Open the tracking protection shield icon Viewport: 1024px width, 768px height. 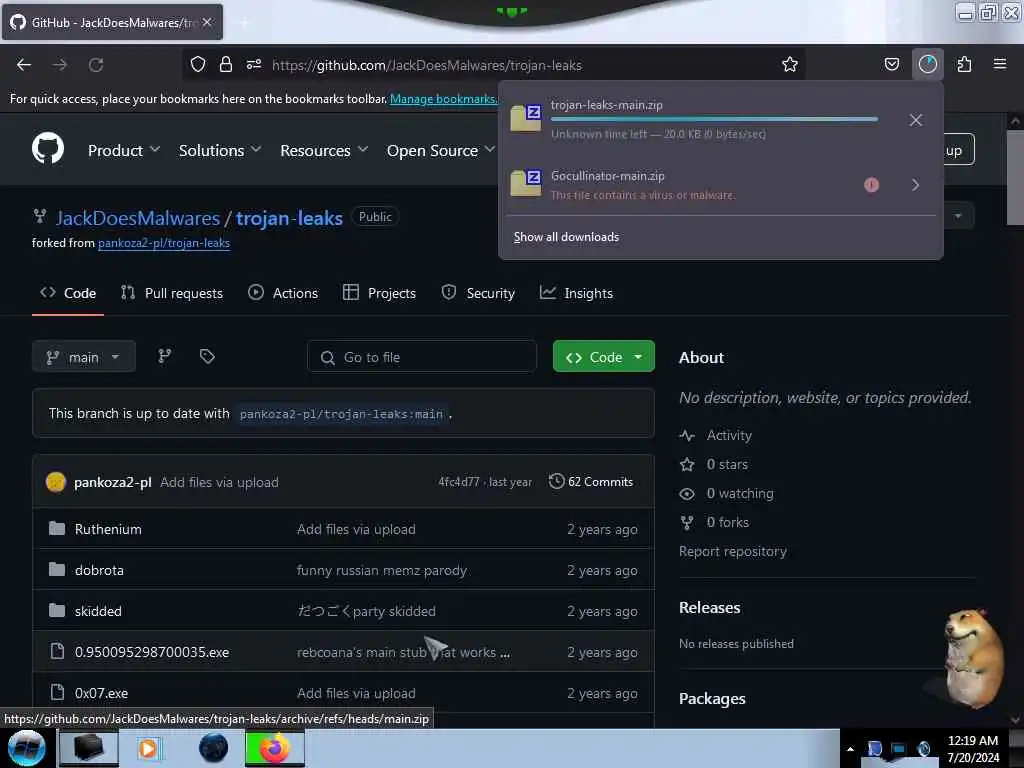[198, 64]
